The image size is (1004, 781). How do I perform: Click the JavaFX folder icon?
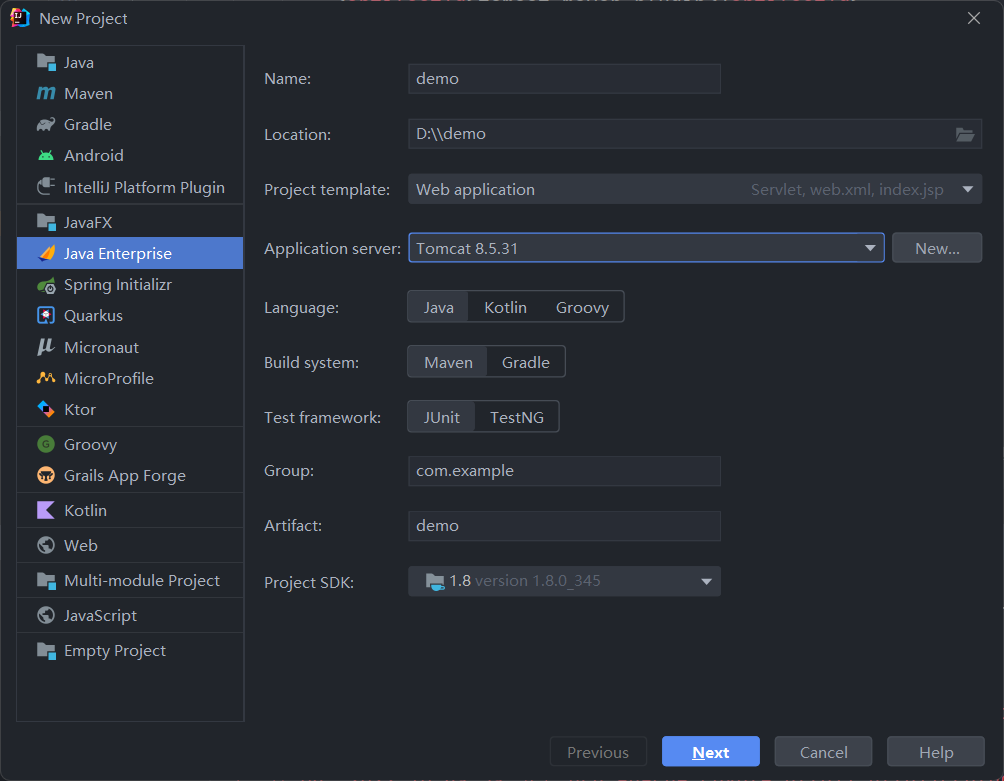click(46, 222)
